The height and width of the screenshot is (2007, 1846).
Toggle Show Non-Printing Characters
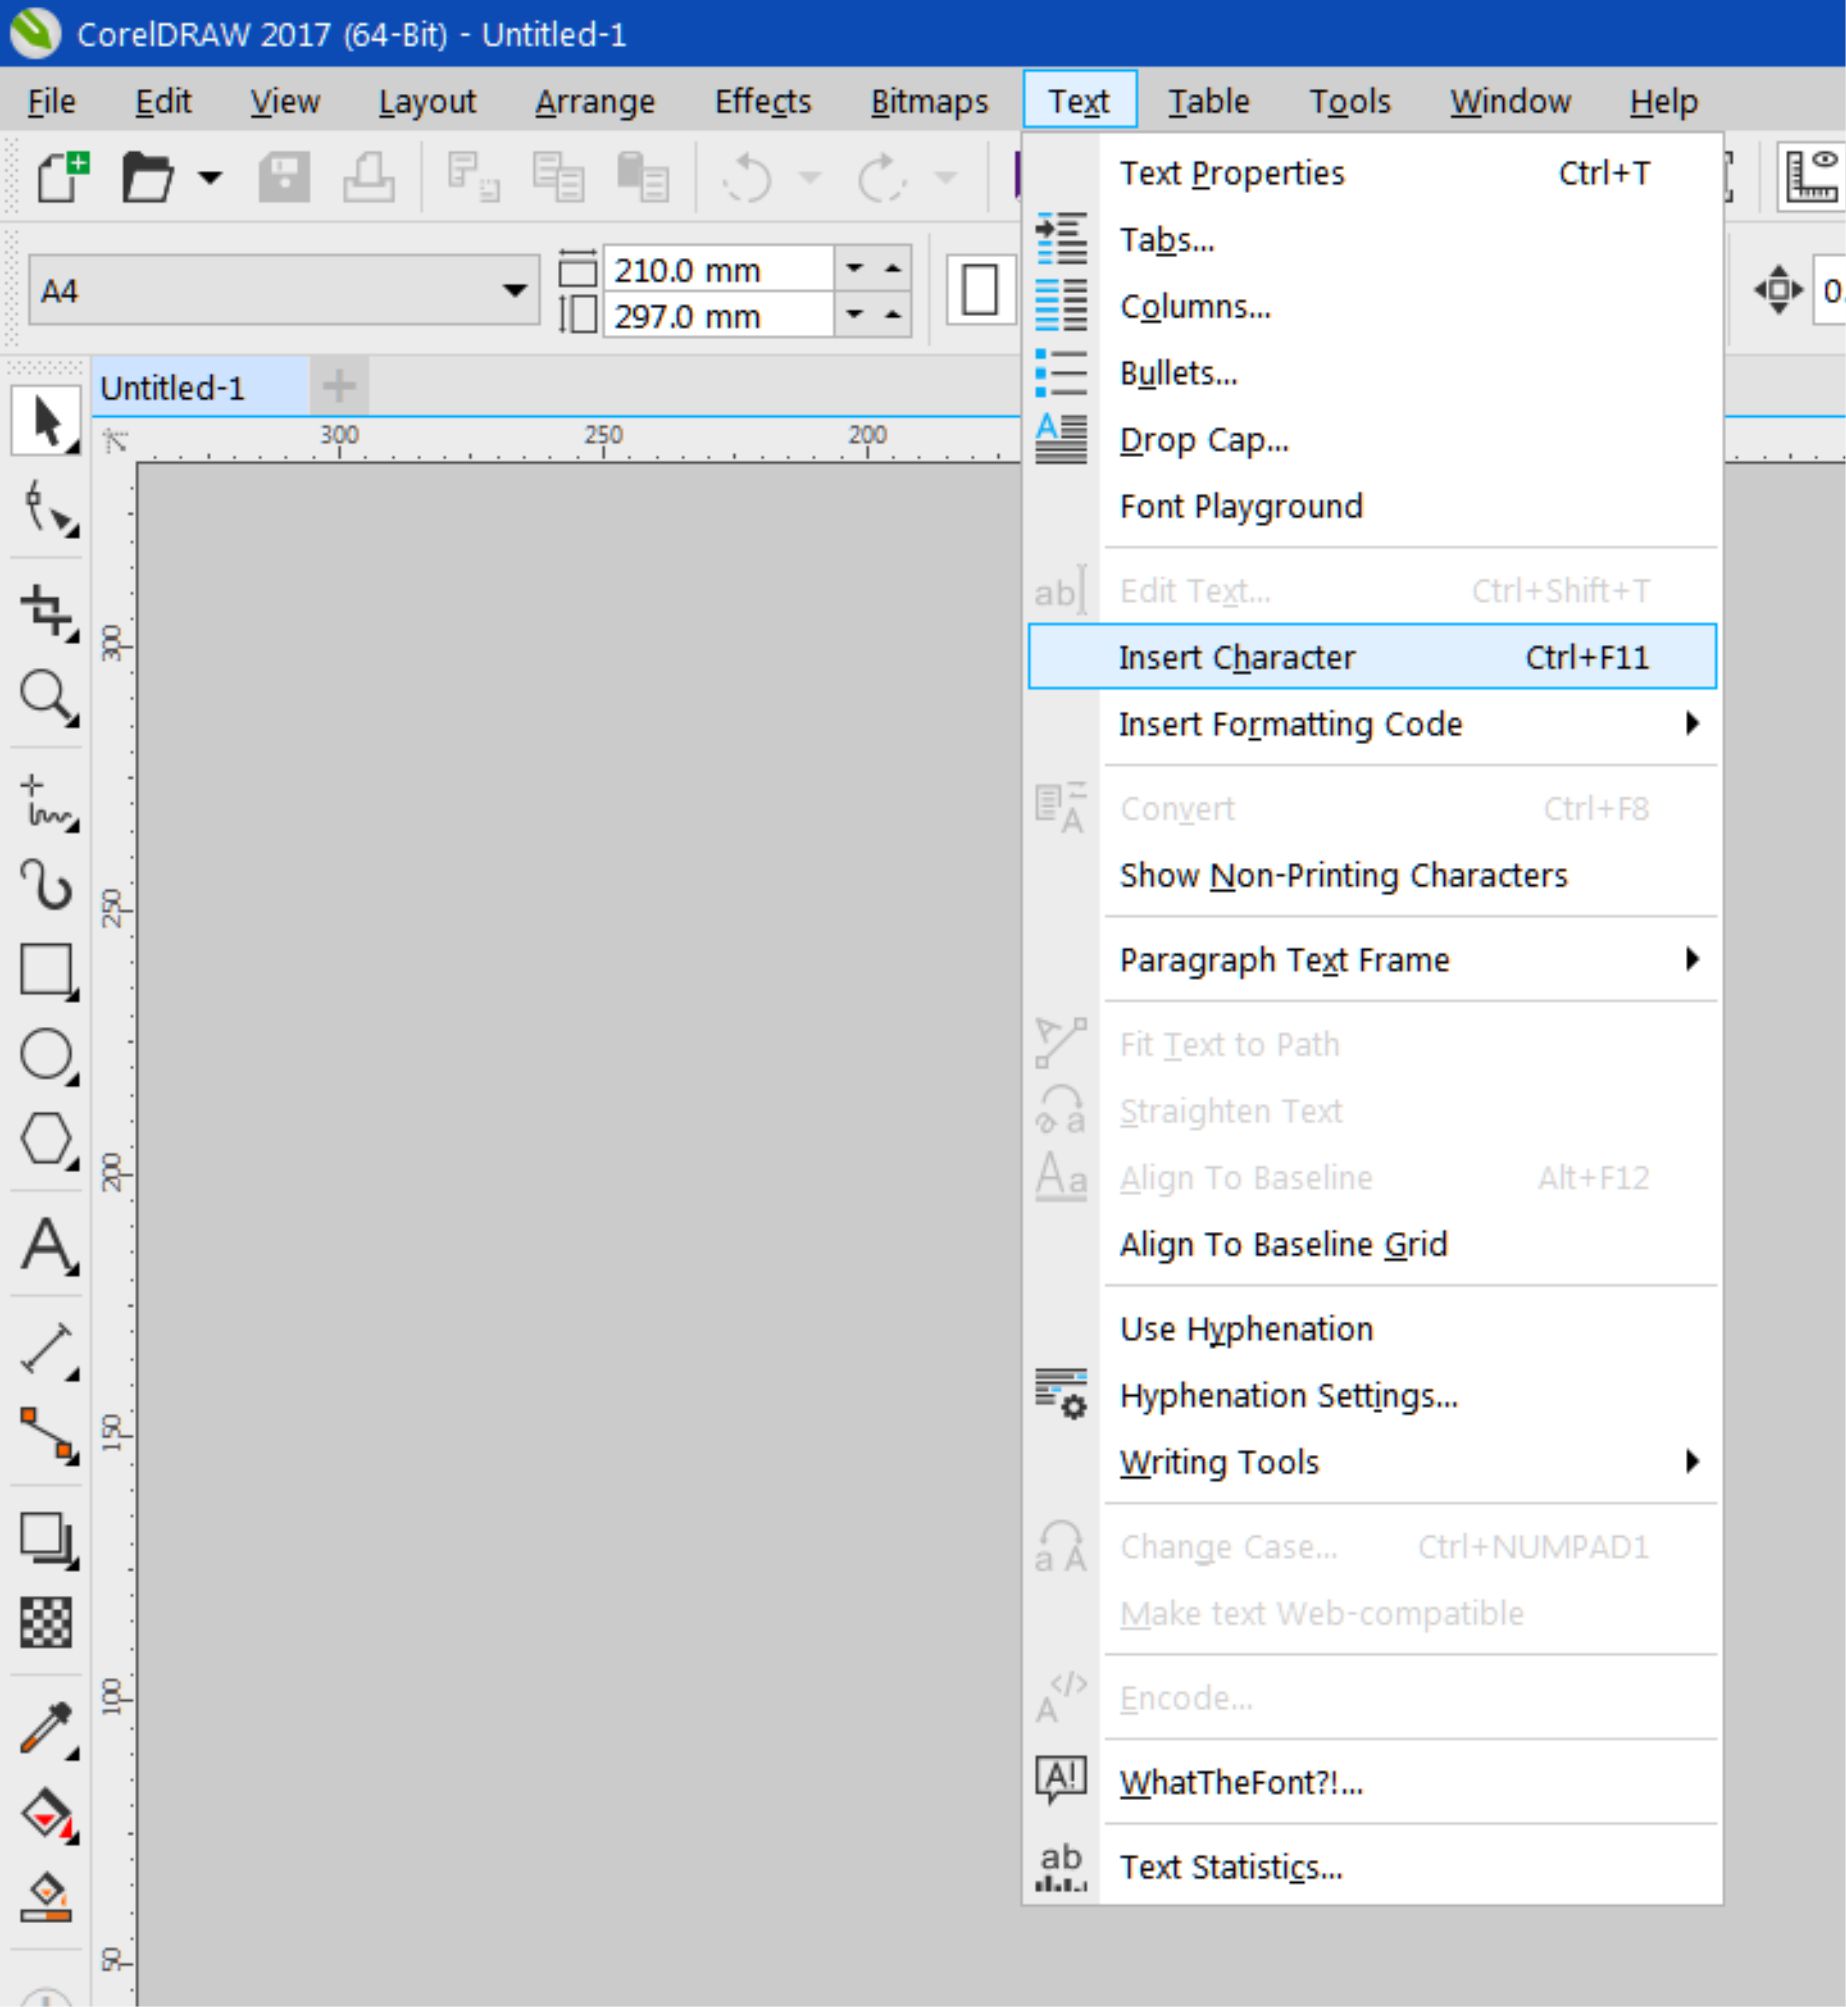click(x=1343, y=875)
